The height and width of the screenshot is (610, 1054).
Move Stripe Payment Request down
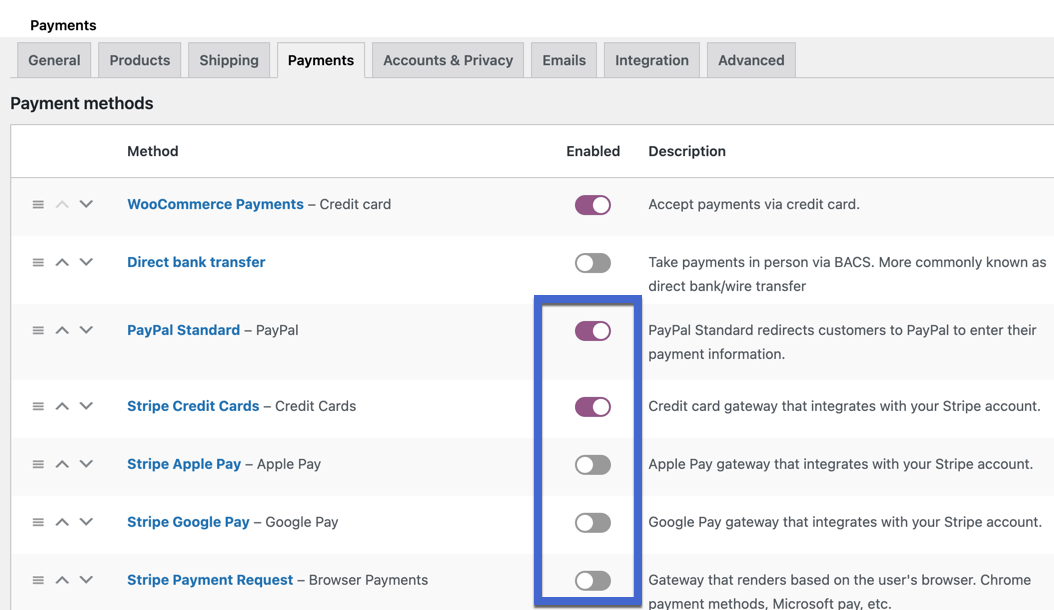[x=86, y=580]
